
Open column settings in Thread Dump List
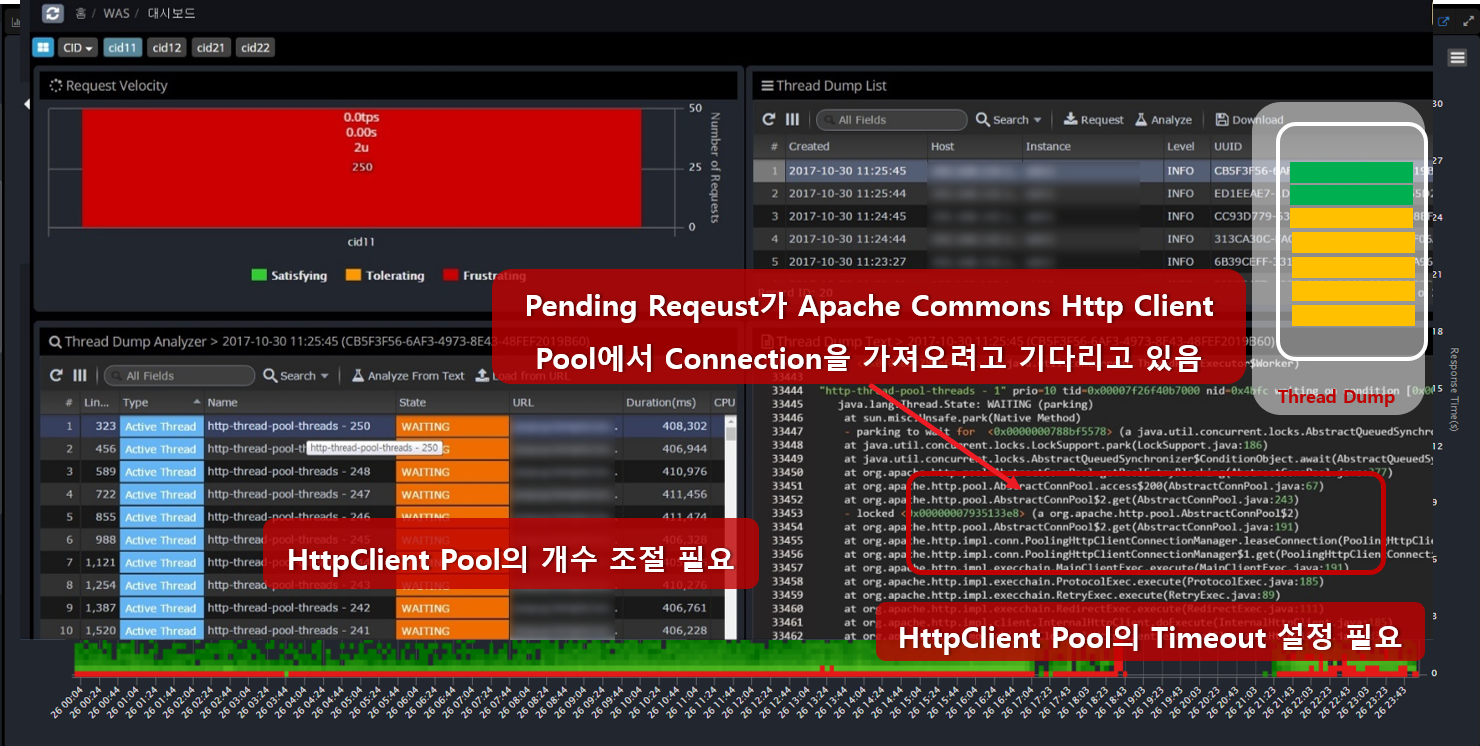click(x=791, y=119)
